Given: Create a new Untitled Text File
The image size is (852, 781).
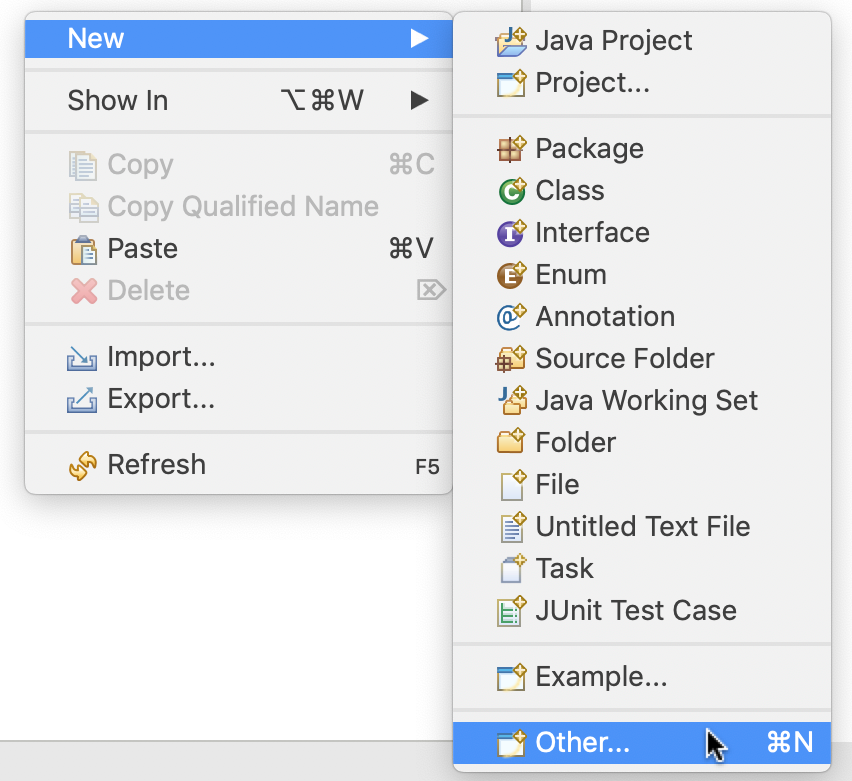Looking at the screenshot, I should coord(642,526).
